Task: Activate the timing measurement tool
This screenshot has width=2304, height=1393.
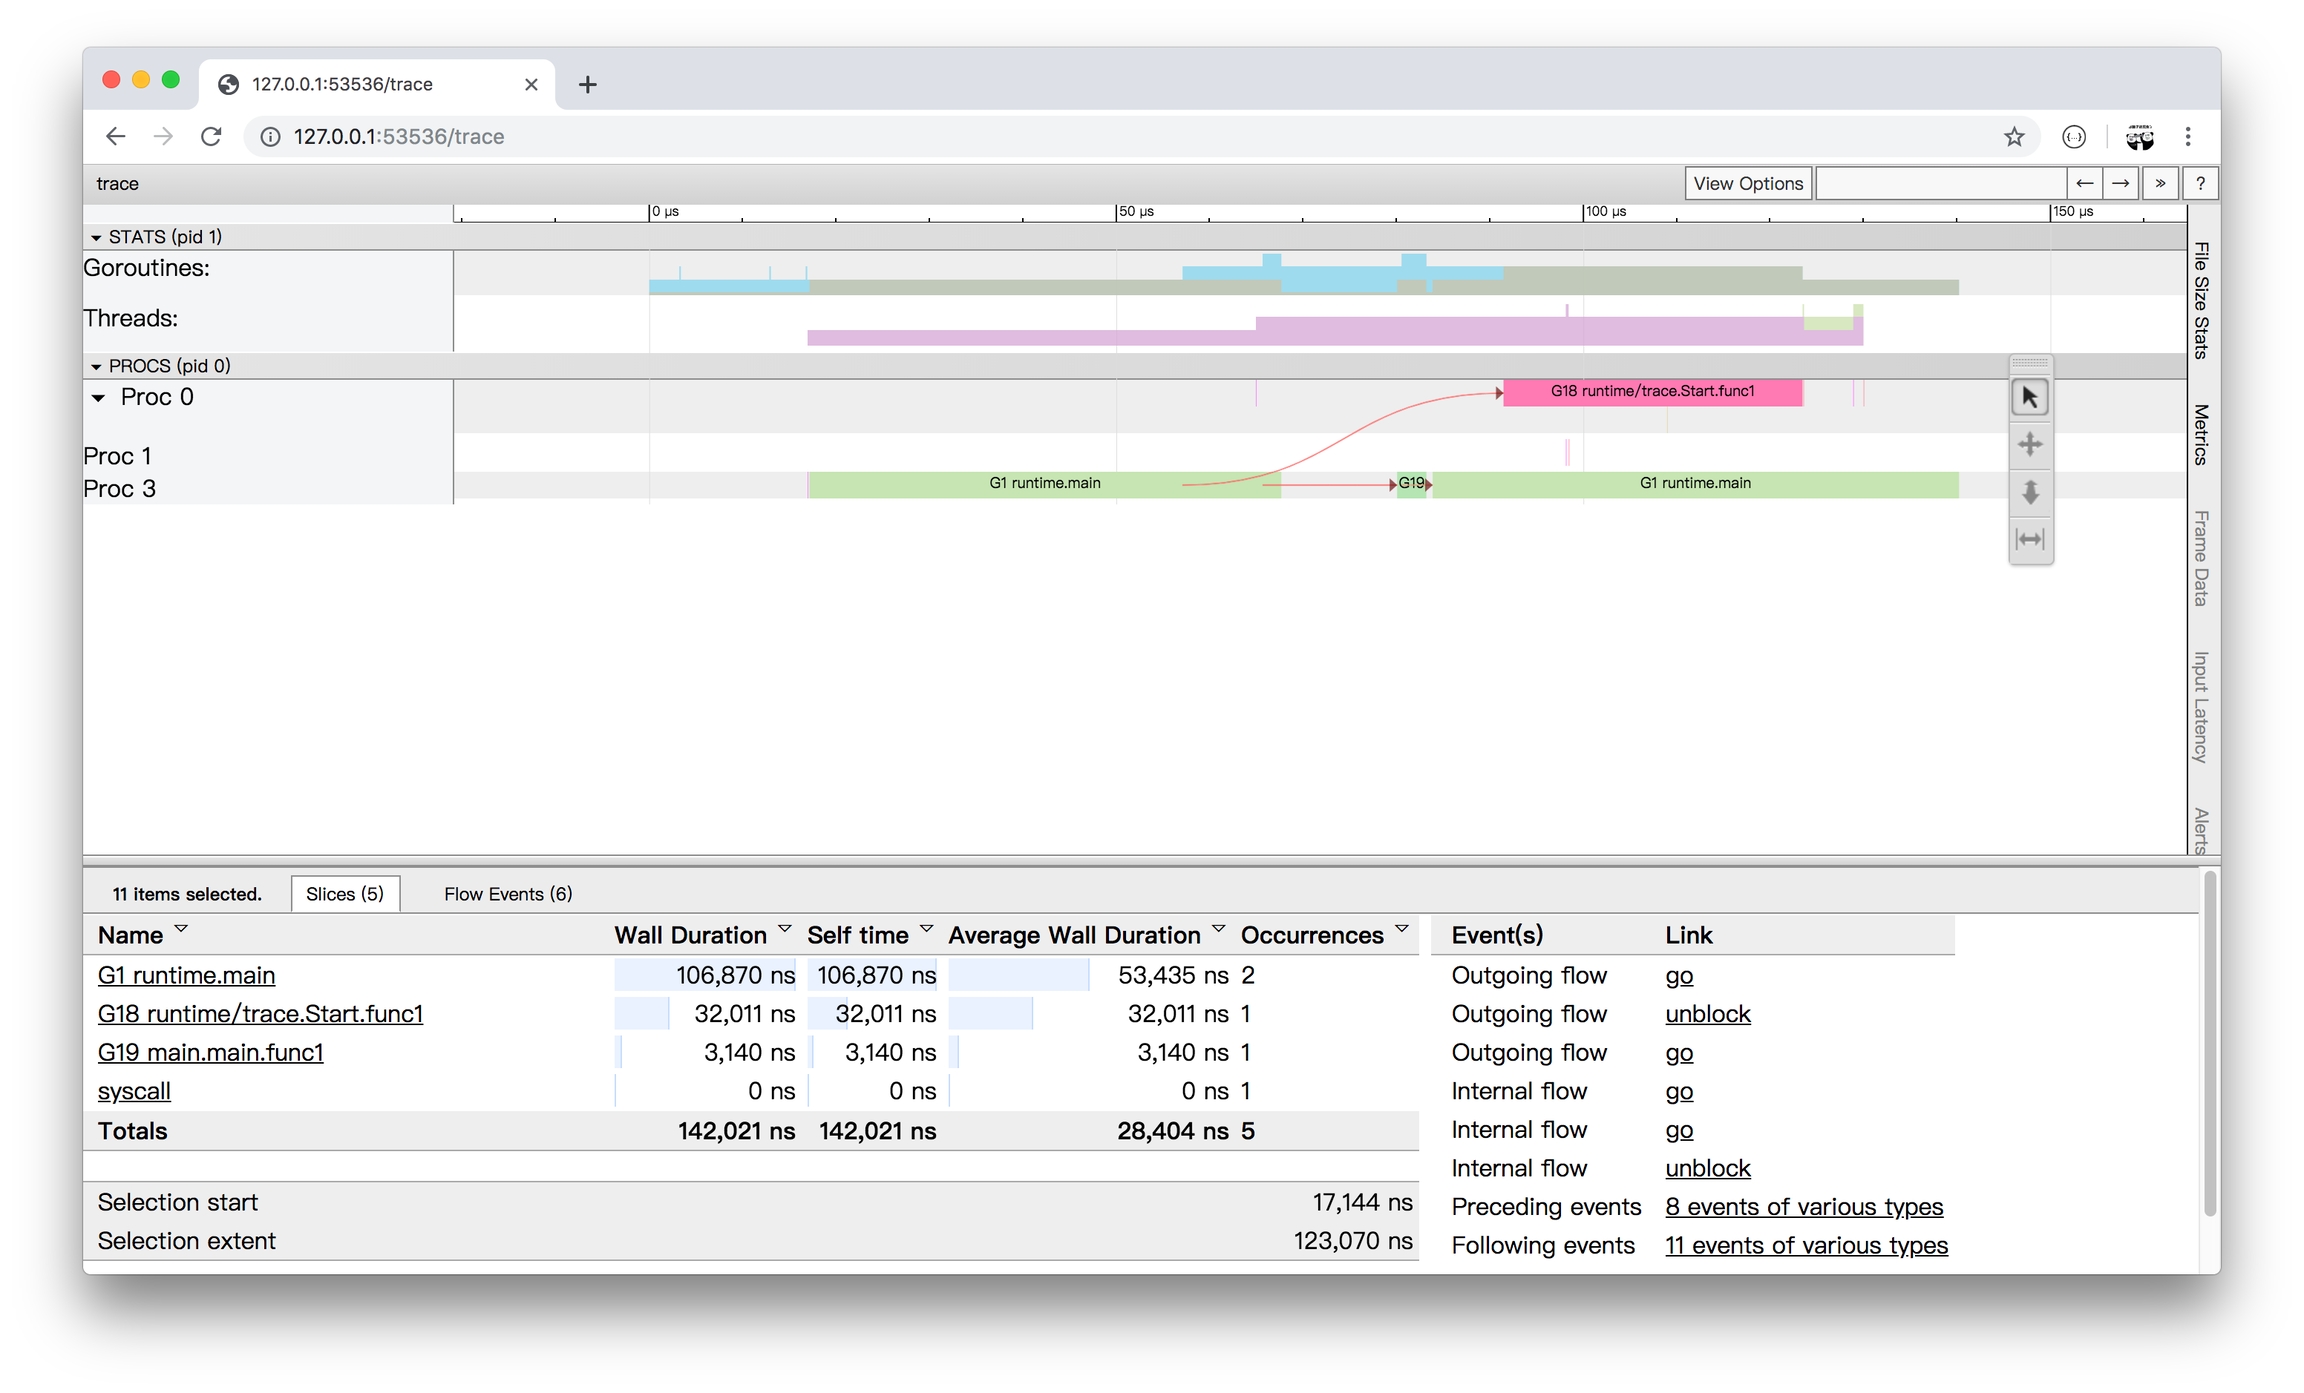Action: (2029, 540)
